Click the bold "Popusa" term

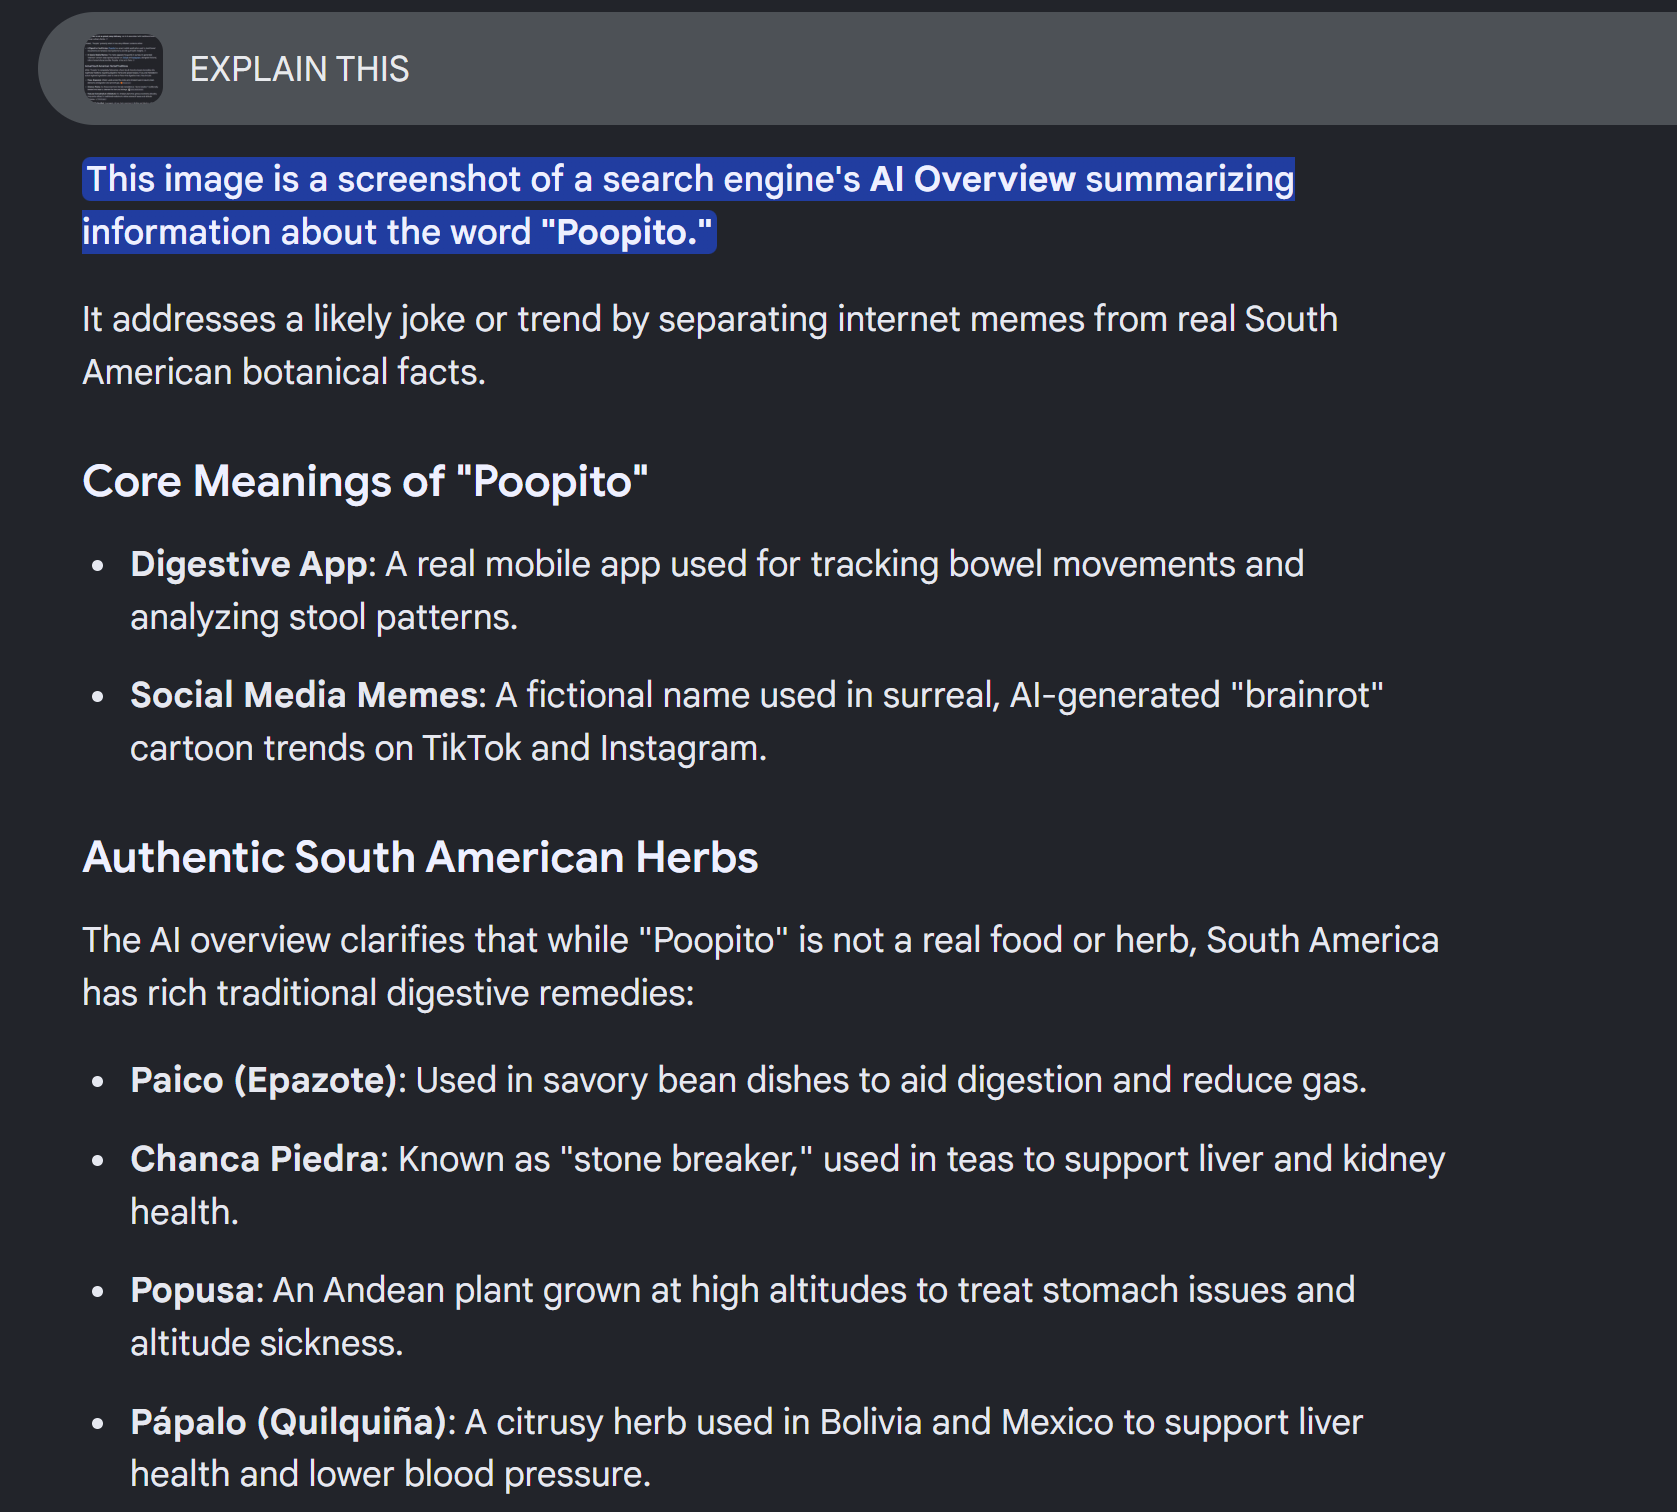coord(193,1290)
